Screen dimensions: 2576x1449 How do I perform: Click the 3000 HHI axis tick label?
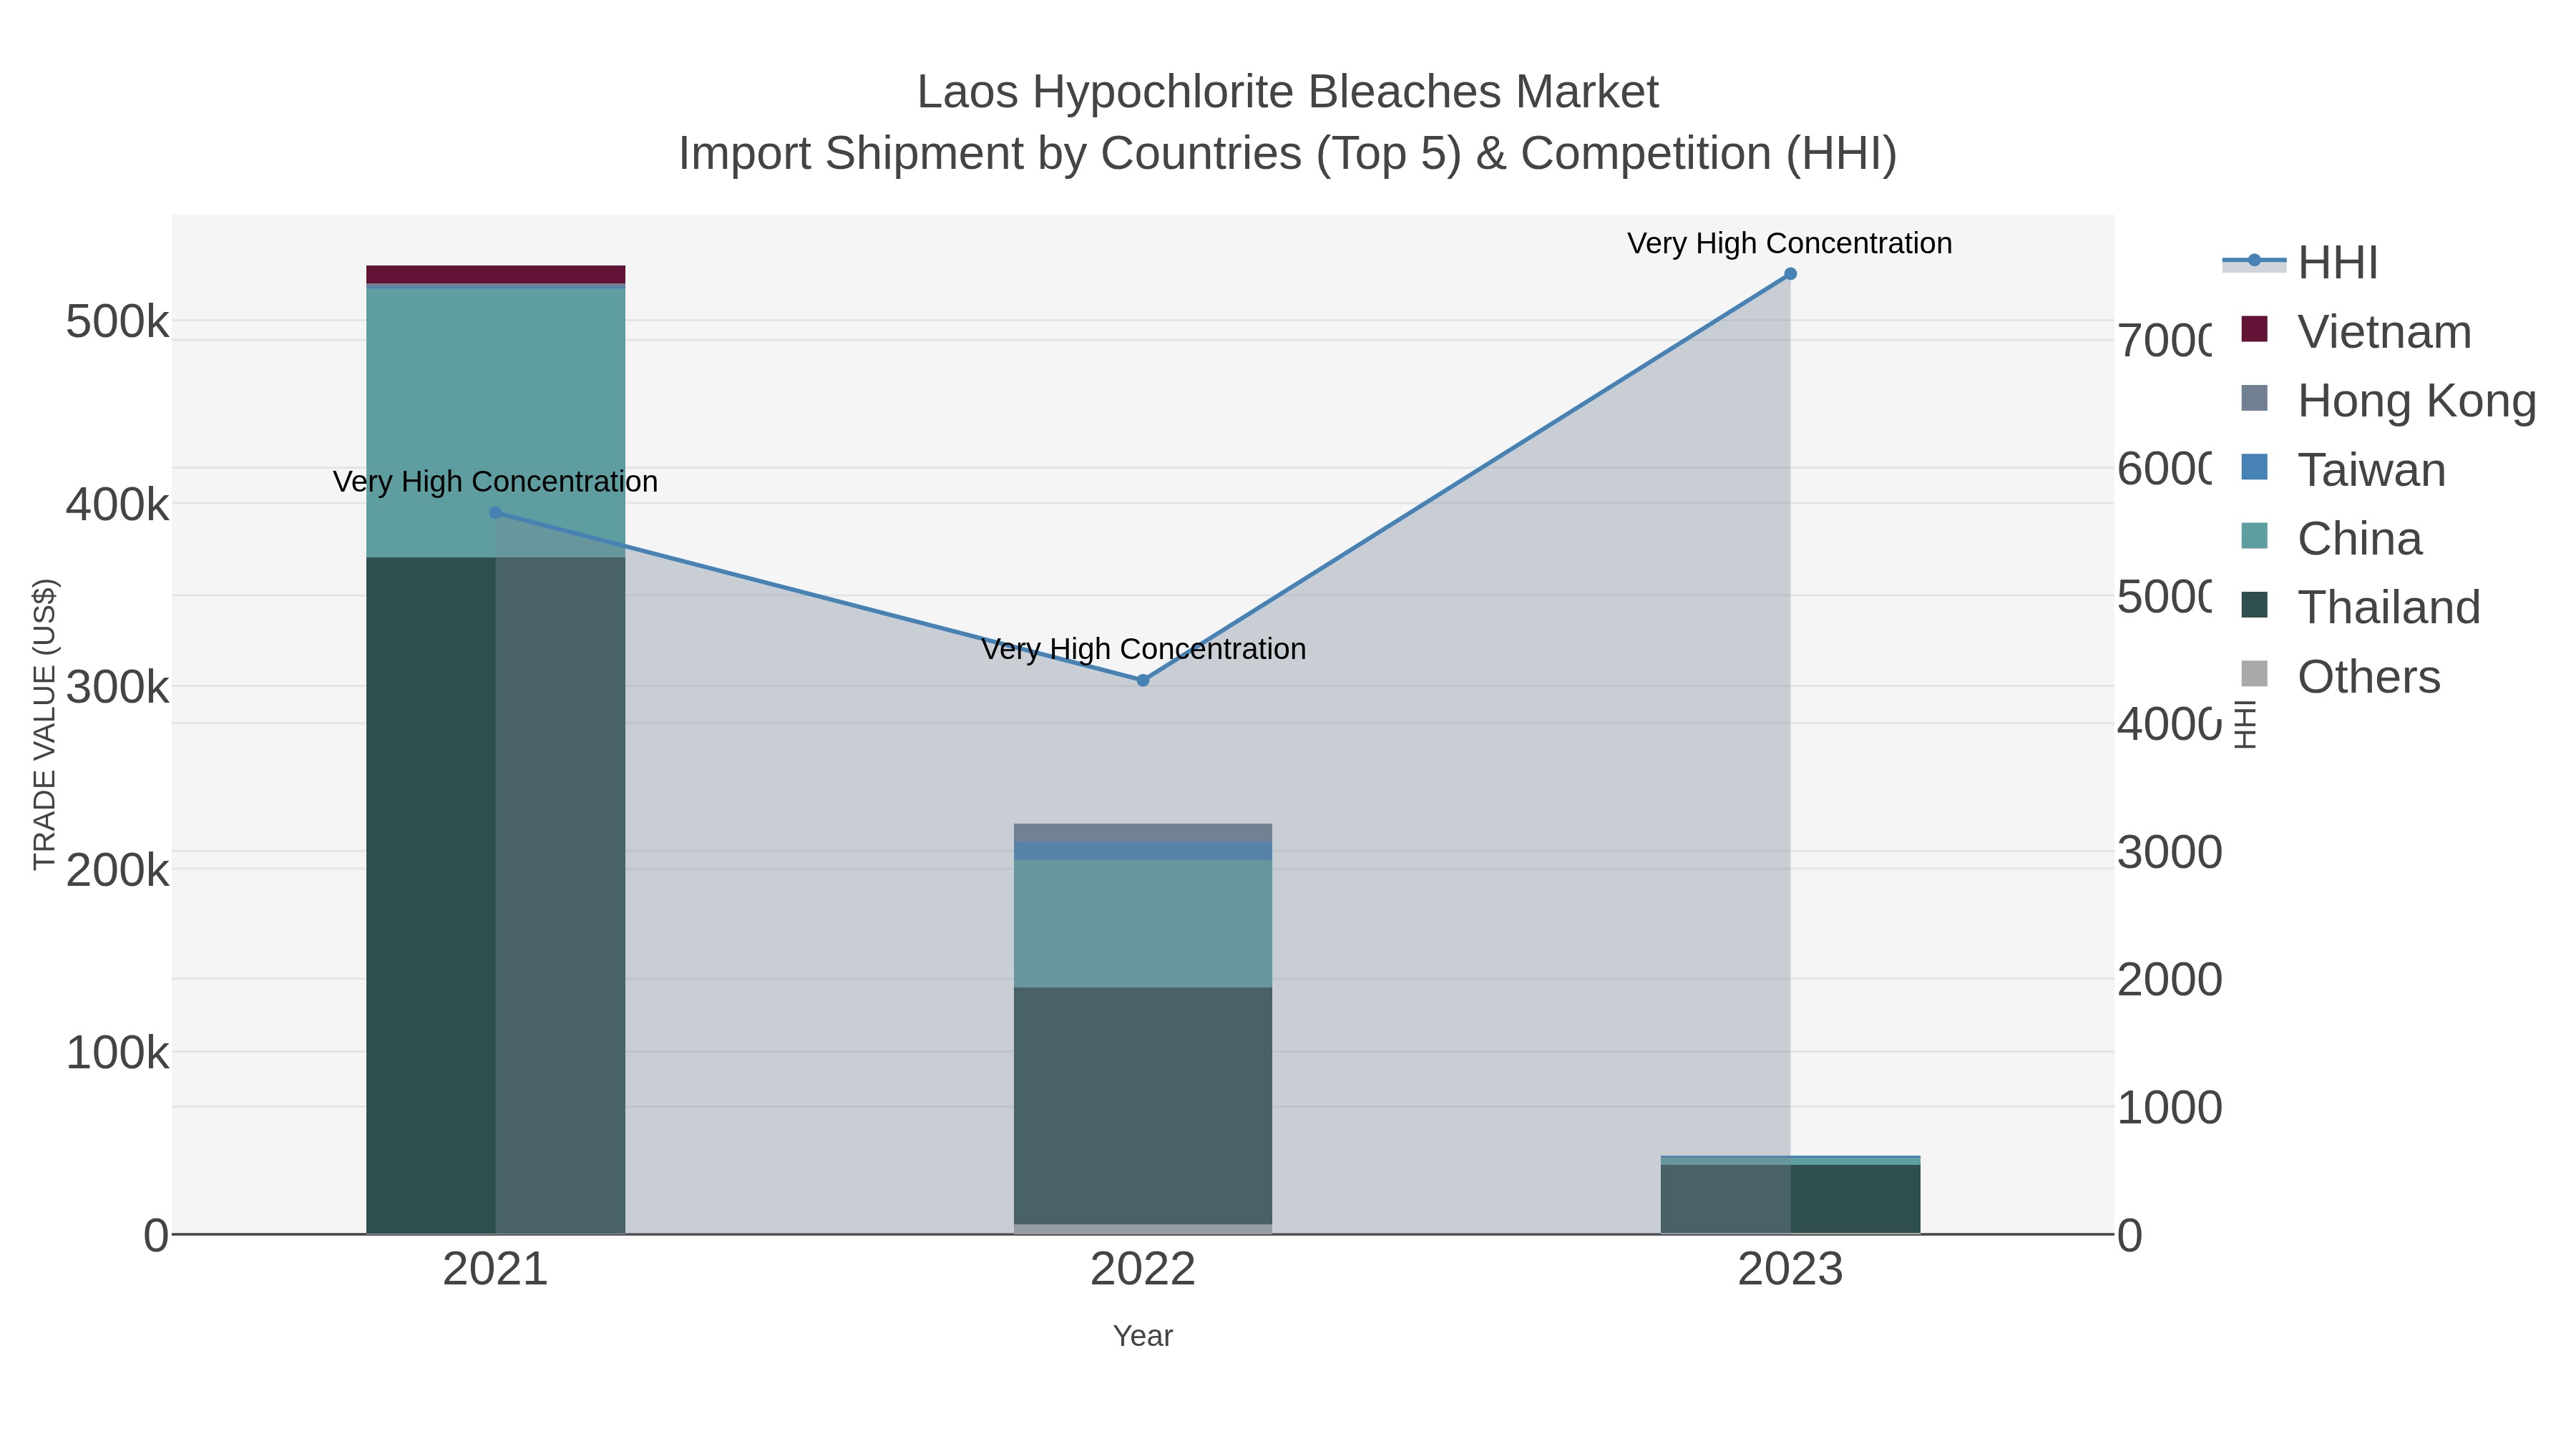(x=2170, y=852)
